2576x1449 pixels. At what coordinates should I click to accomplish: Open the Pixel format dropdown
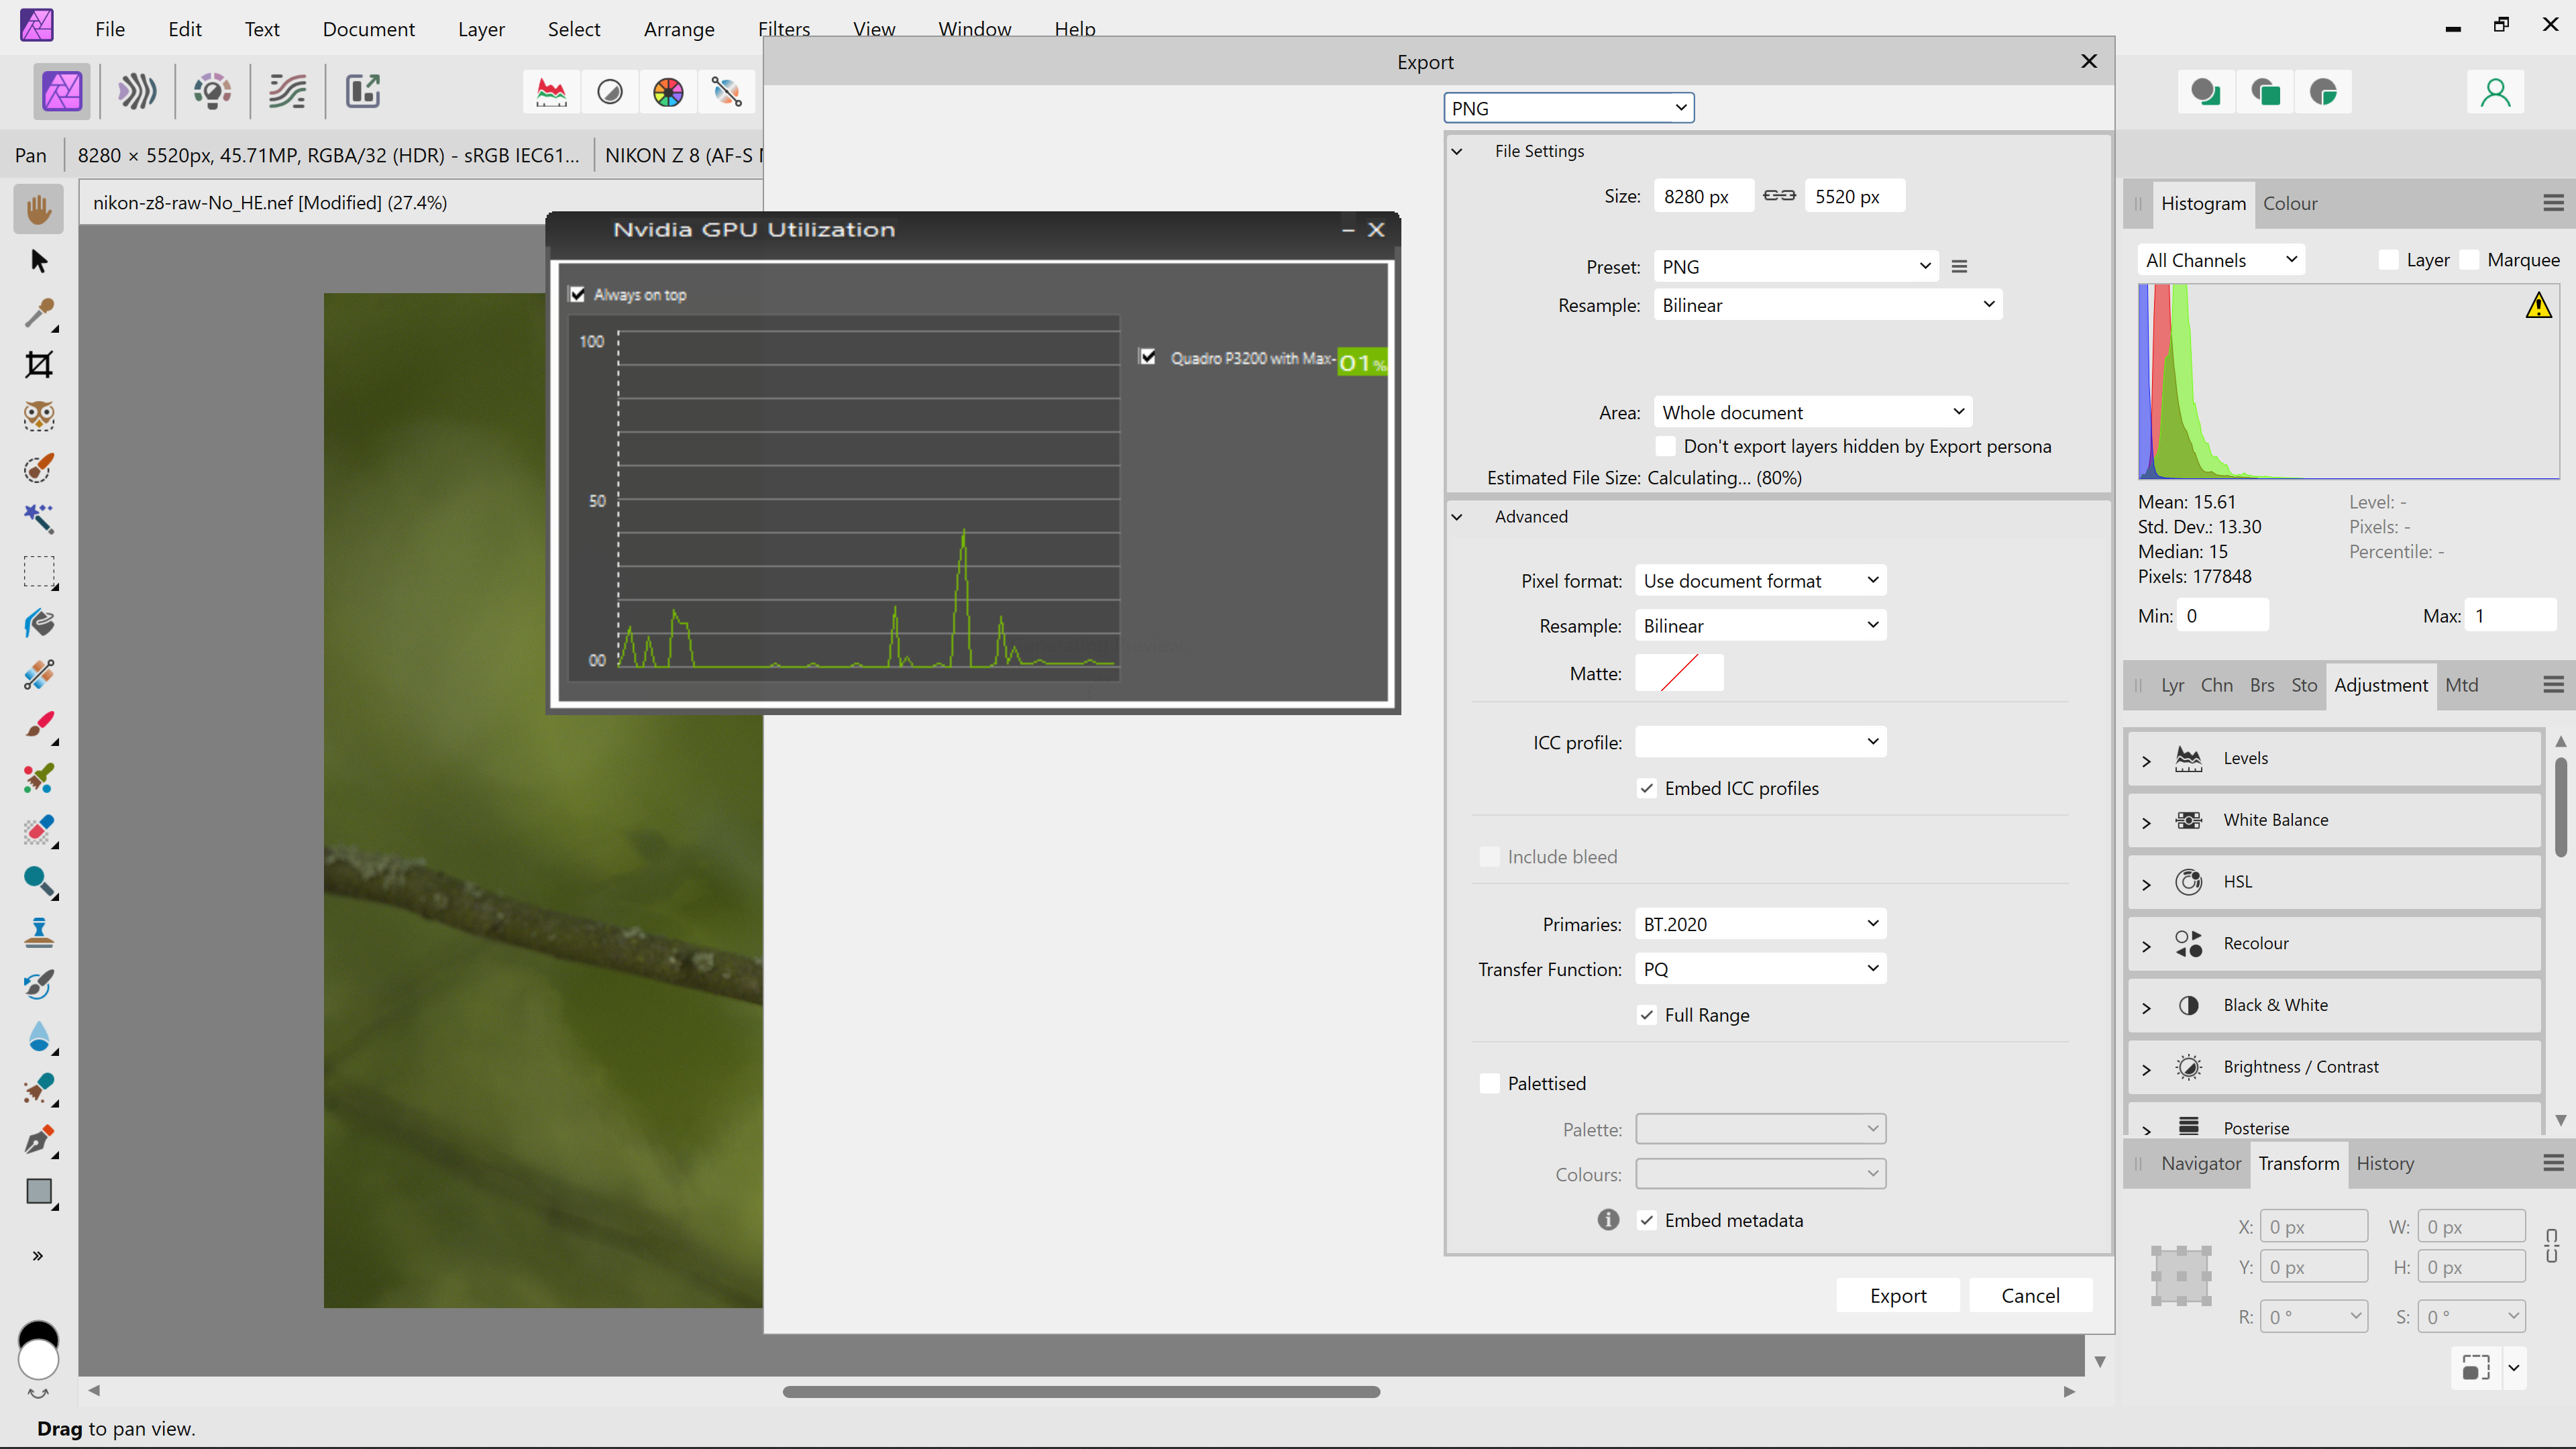1760,581
